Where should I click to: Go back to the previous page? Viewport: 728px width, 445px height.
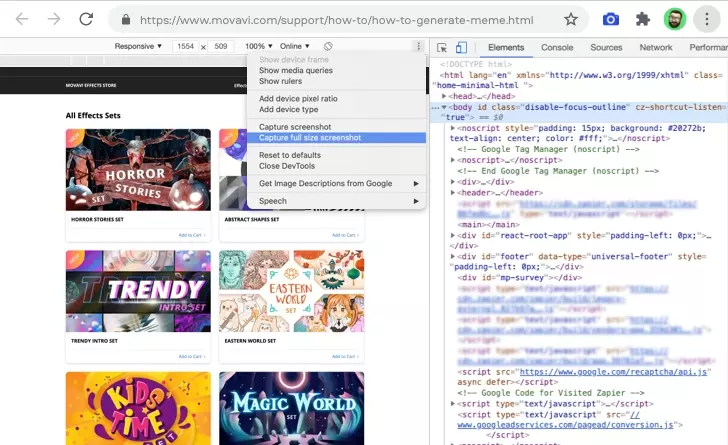(22, 19)
